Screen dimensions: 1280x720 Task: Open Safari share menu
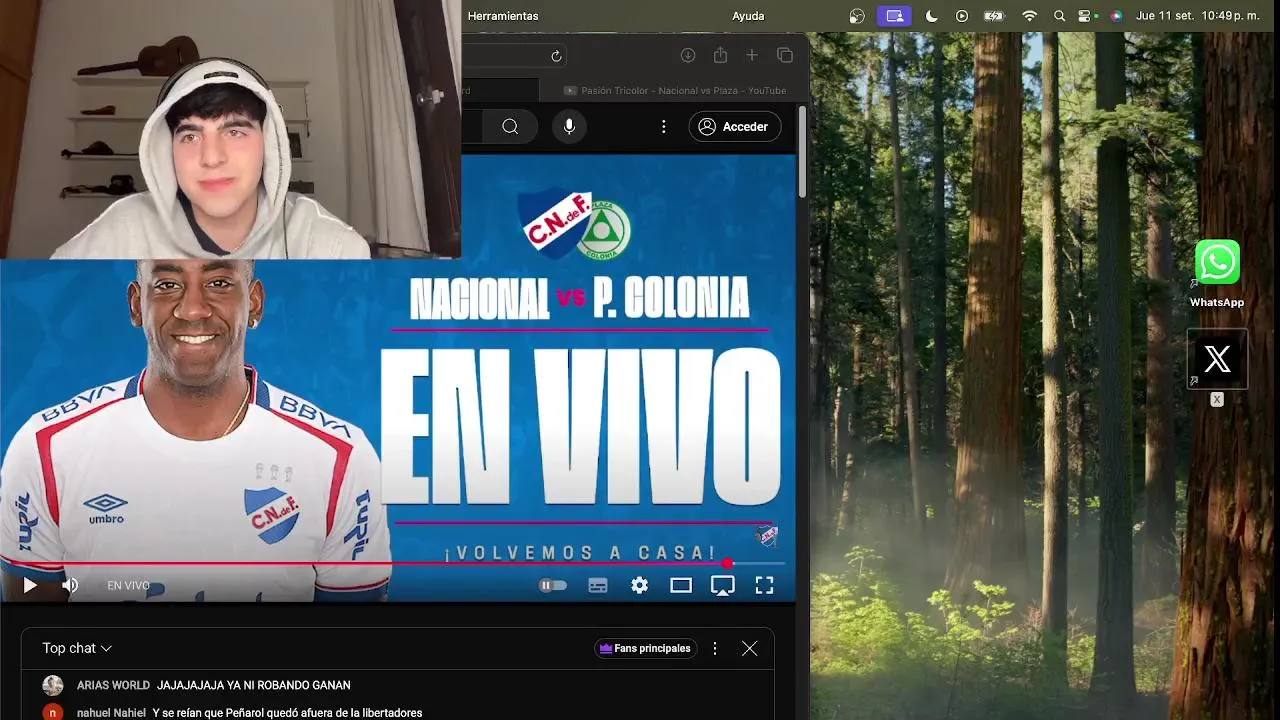720,56
